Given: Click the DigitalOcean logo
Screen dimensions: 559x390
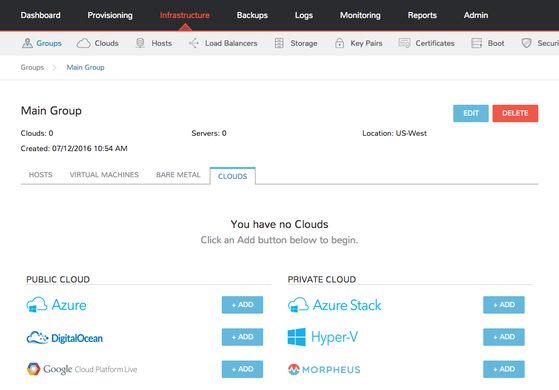Looking at the screenshot, I should pos(65,338).
